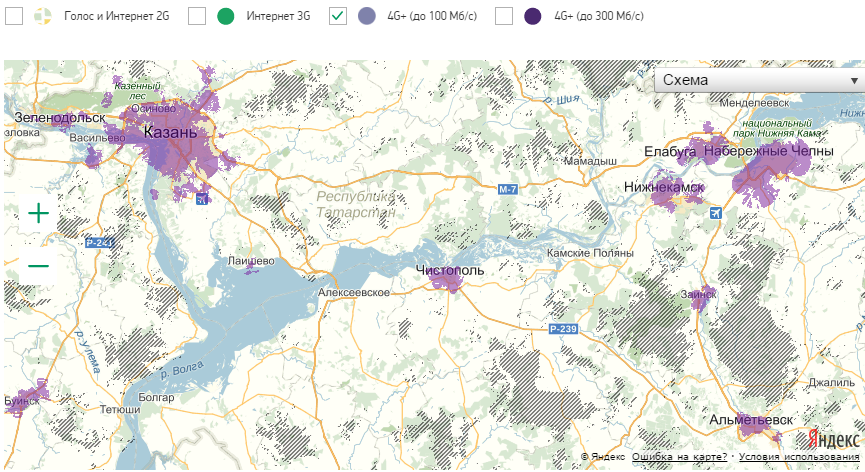
Task: Zoom out with the minus button
Action: (39, 266)
